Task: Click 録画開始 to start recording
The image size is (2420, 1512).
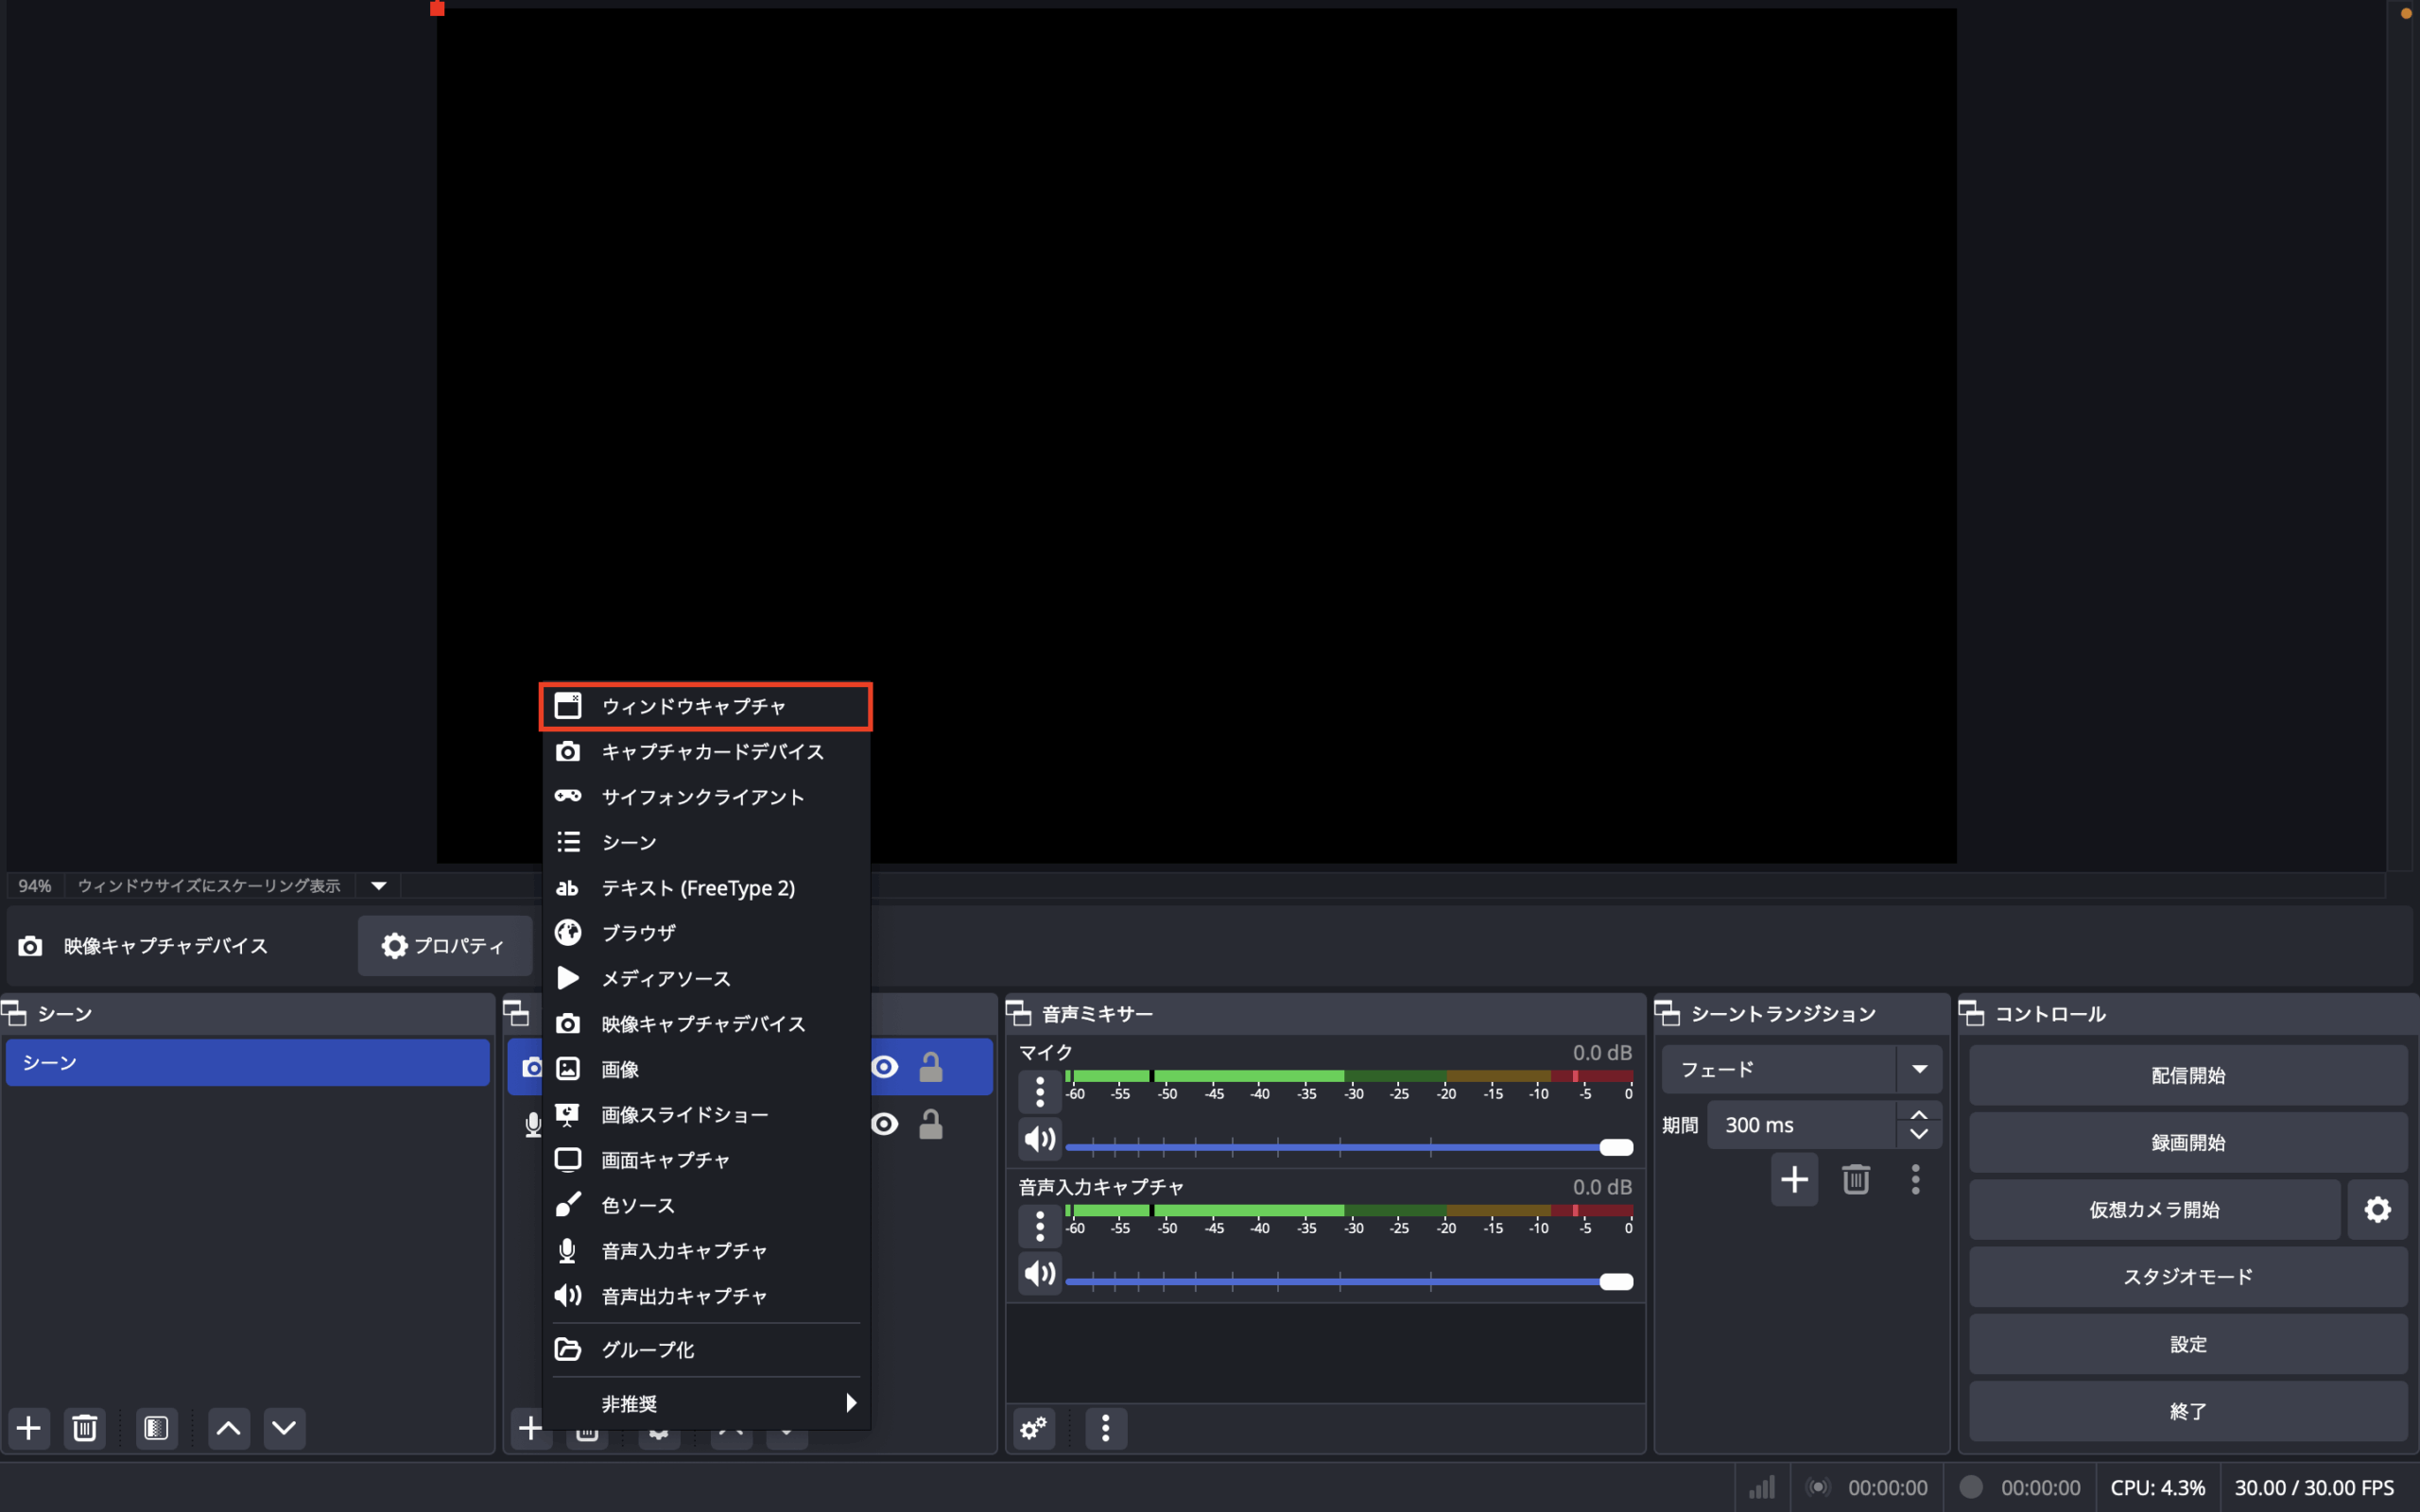Action: pos(2188,1142)
